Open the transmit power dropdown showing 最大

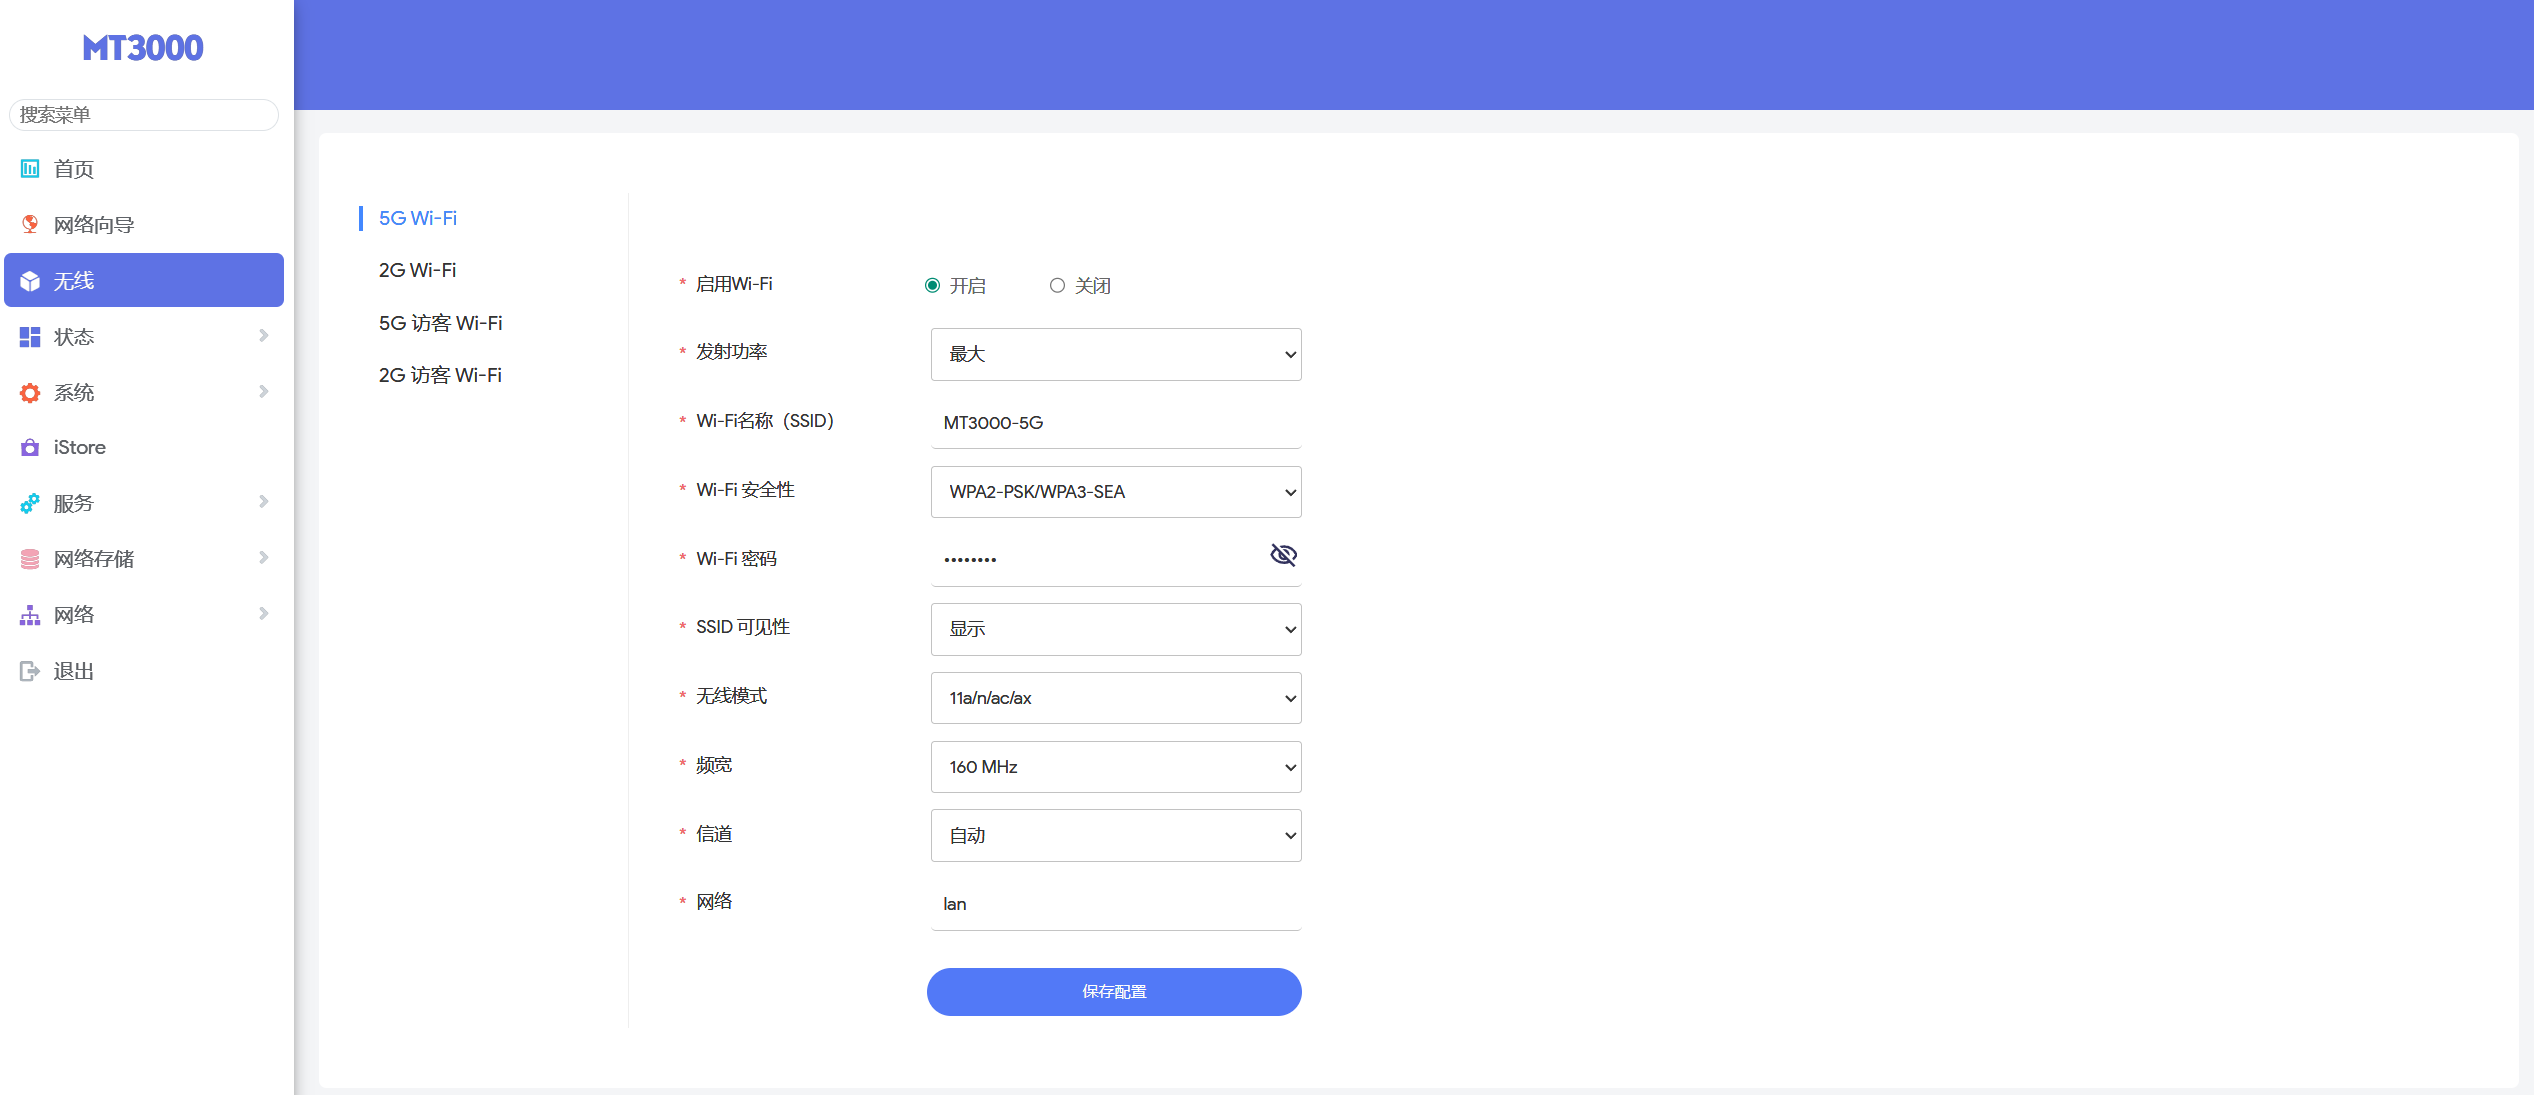1115,354
